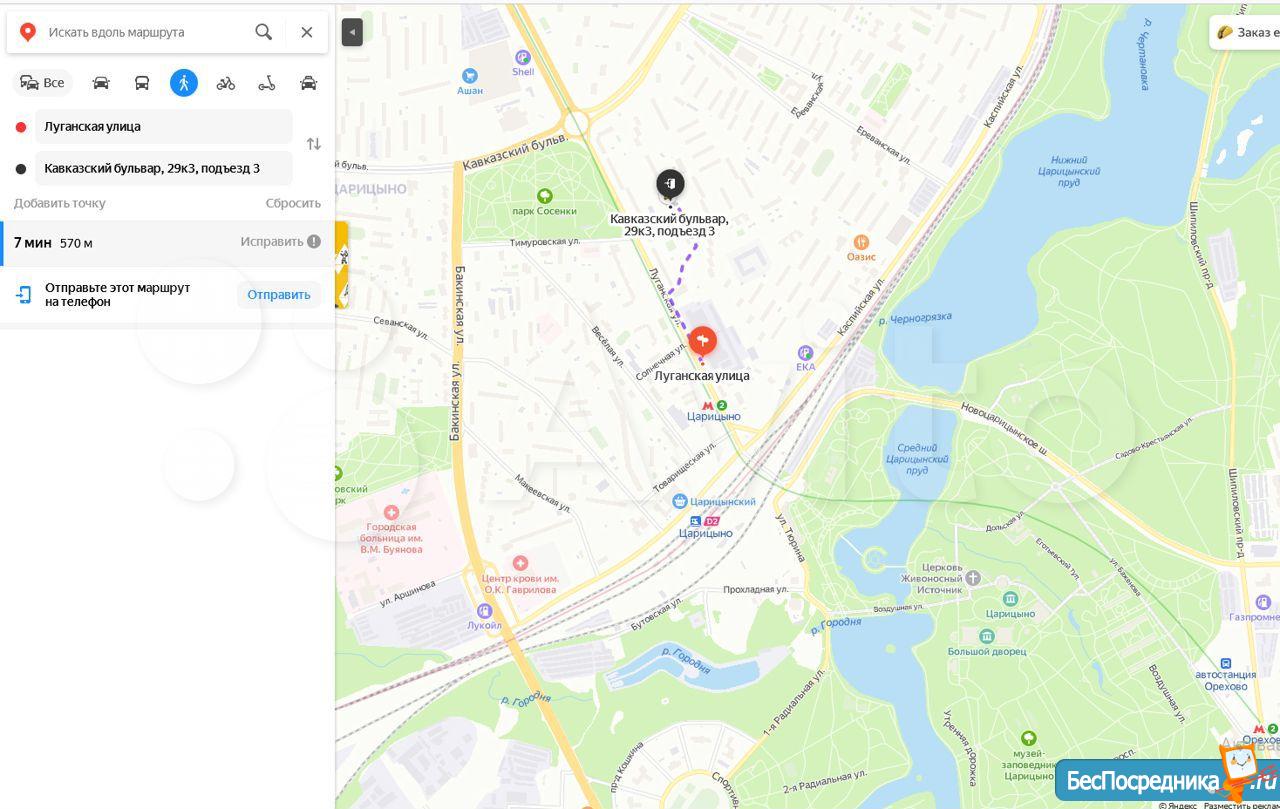The image size is (1280, 809).
Task: Click the search magnifier icon
Action: coord(264,32)
